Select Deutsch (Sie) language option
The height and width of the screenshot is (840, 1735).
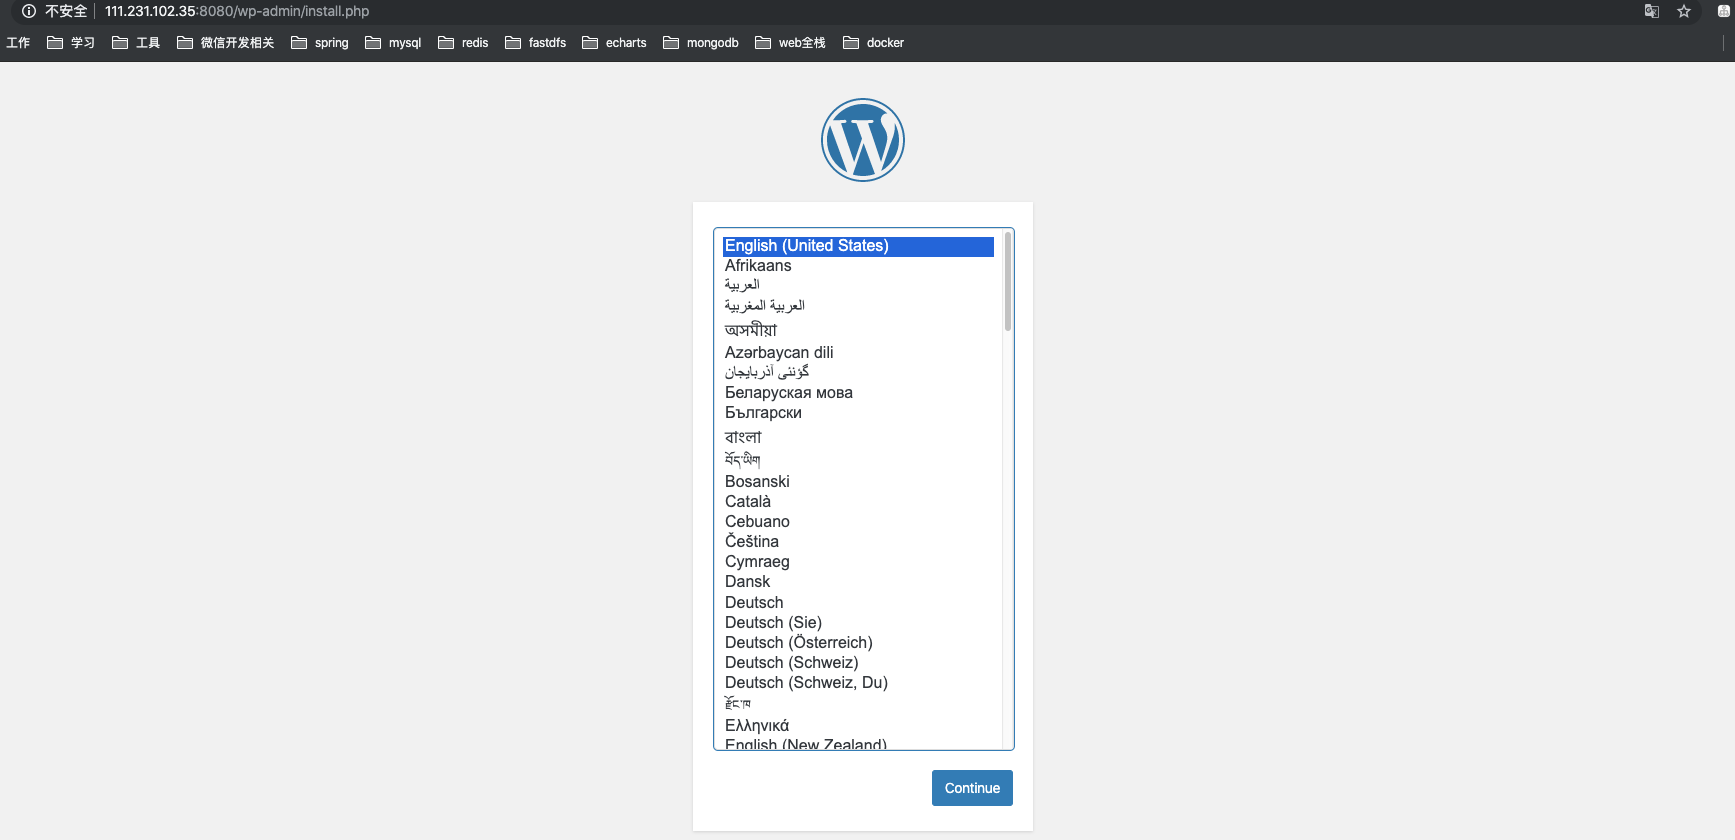858,623
